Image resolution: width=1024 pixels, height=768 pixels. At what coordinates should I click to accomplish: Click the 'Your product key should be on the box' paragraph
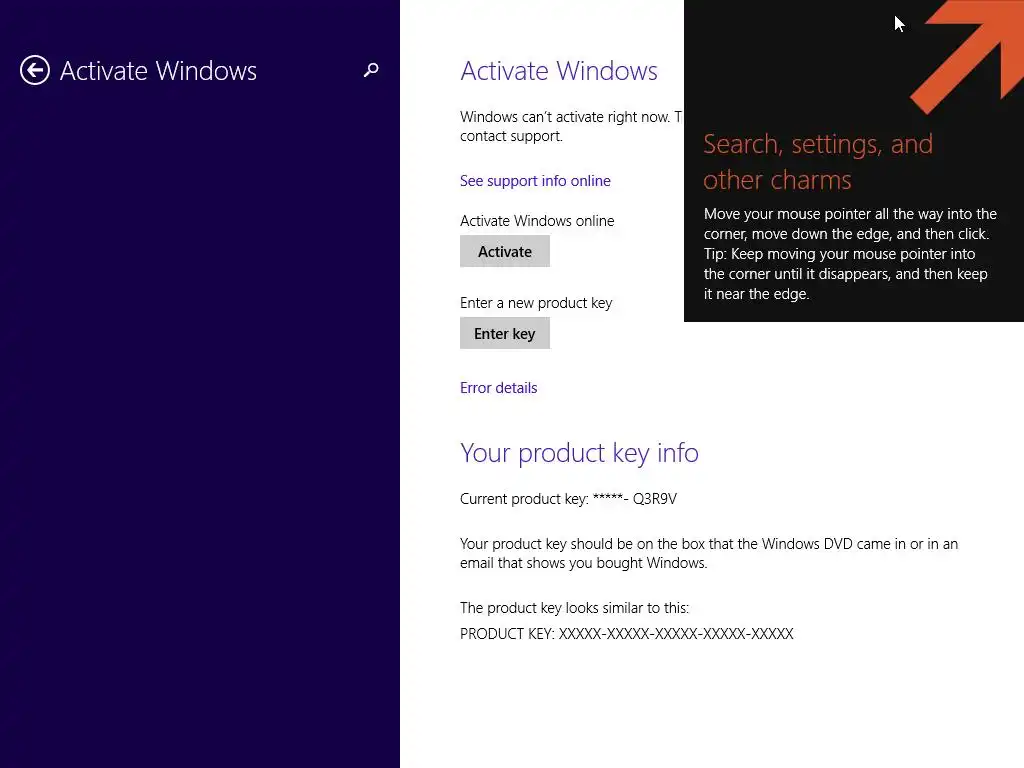[x=709, y=553]
